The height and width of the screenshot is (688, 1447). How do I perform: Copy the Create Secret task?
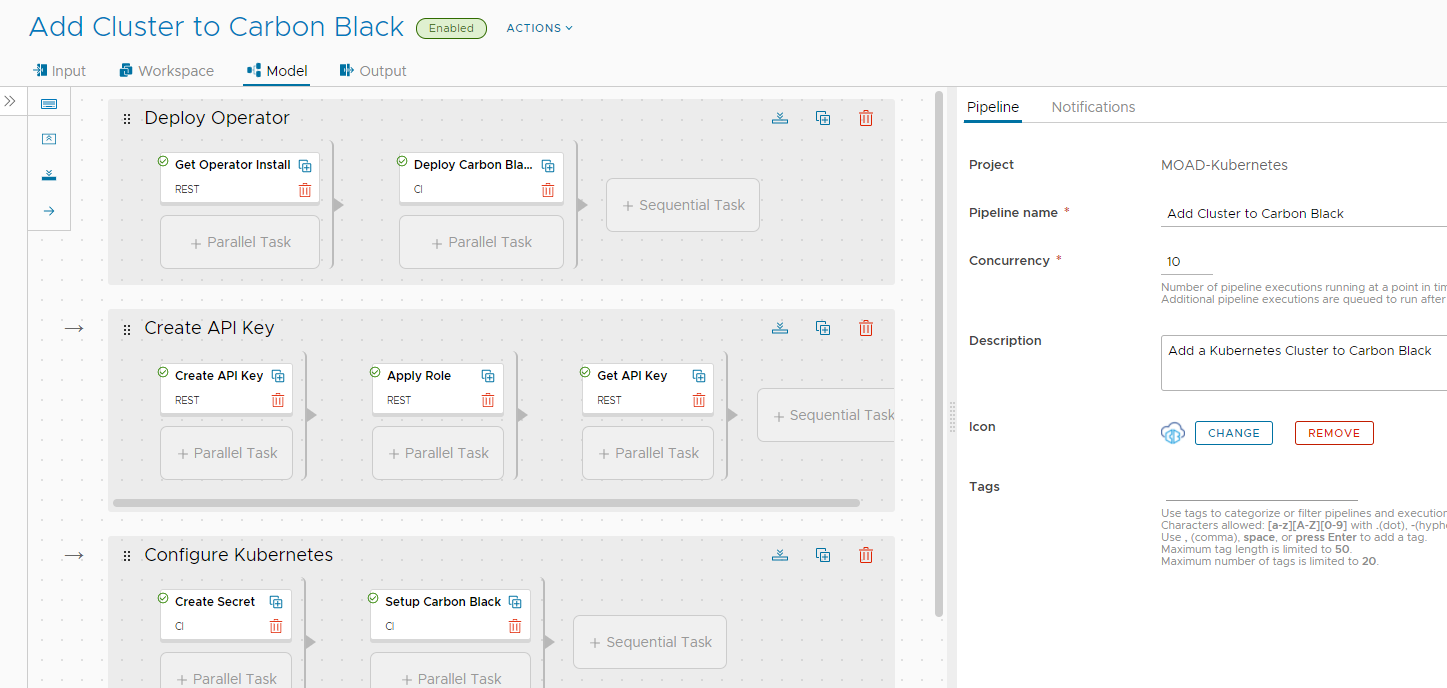tap(276, 602)
